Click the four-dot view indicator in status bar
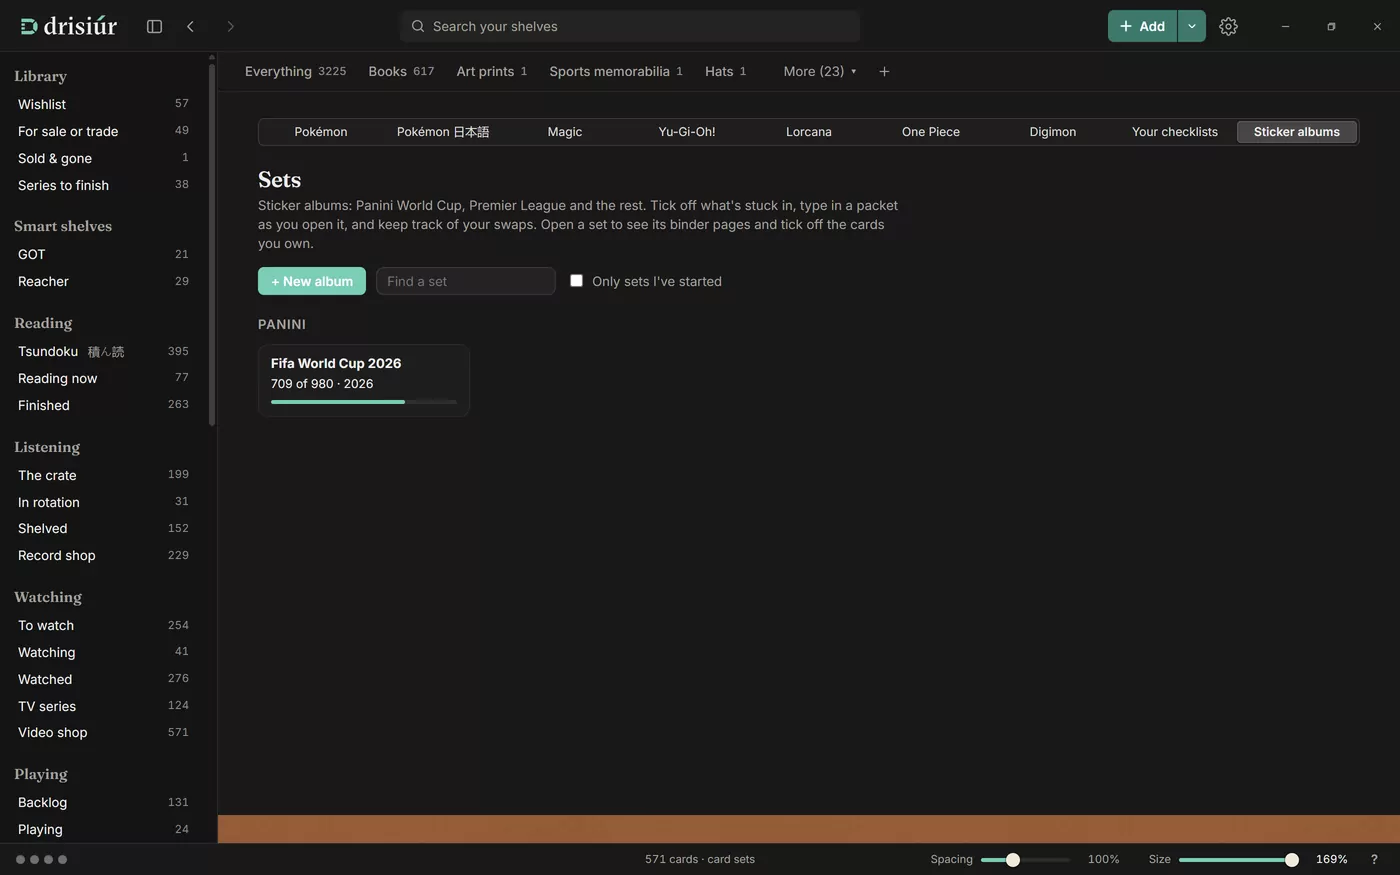Image resolution: width=1400 pixels, height=875 pixels. click(x=41, y=859)
